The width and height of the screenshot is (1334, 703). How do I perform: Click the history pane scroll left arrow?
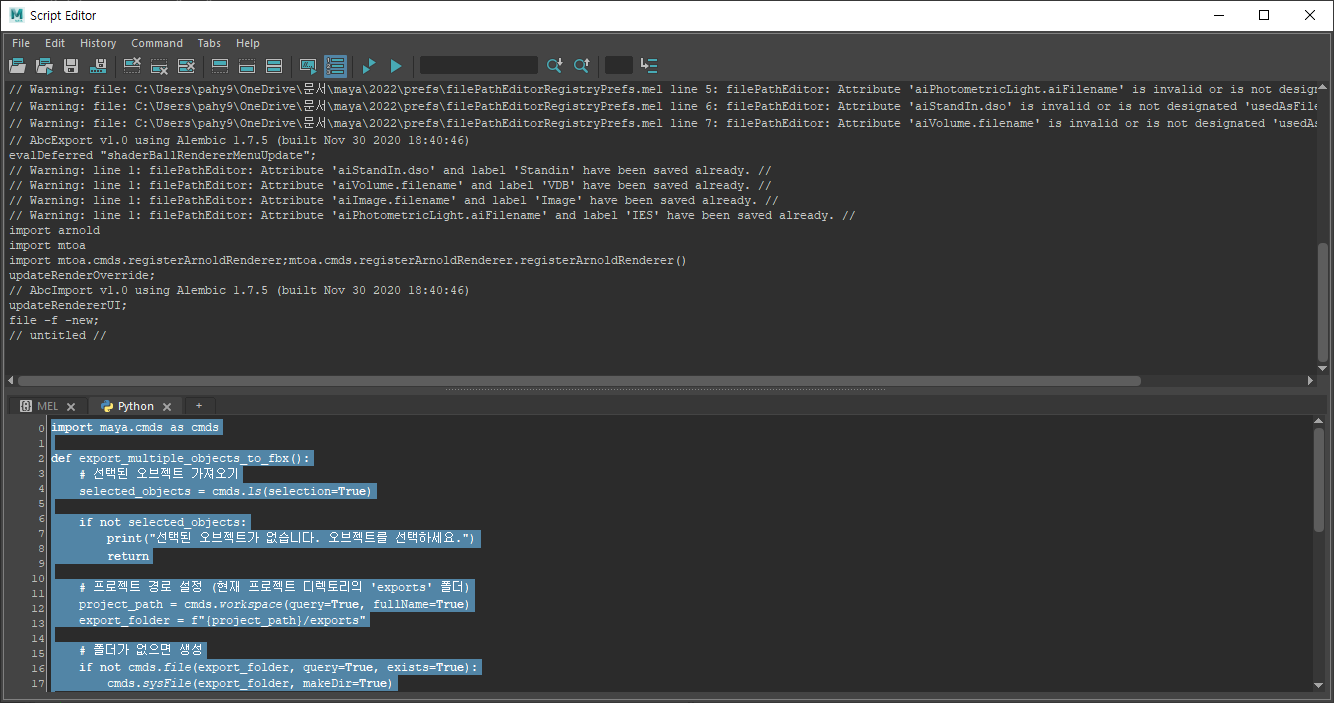point(10,380)
